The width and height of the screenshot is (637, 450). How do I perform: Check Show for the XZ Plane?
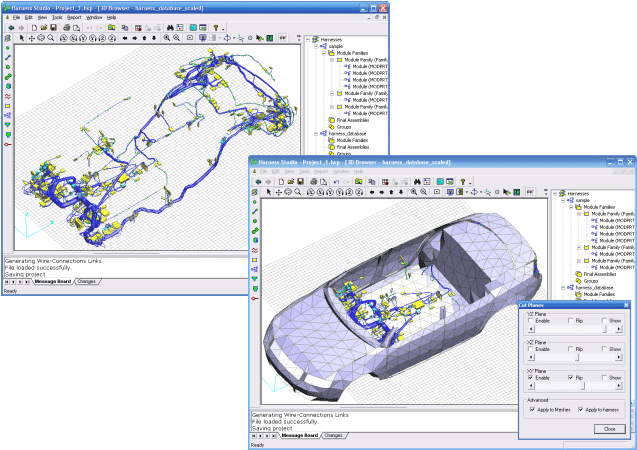(x=604, y=349)
